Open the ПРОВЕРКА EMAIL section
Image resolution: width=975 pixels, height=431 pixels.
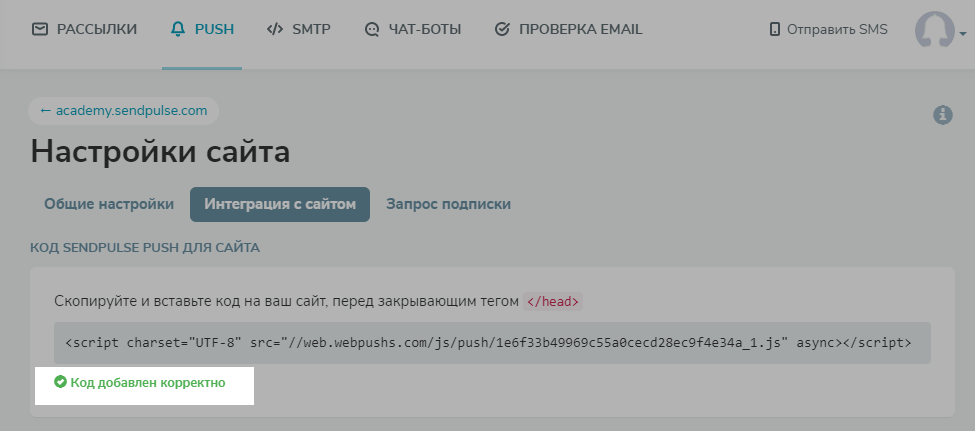click(x=580, y=29)
